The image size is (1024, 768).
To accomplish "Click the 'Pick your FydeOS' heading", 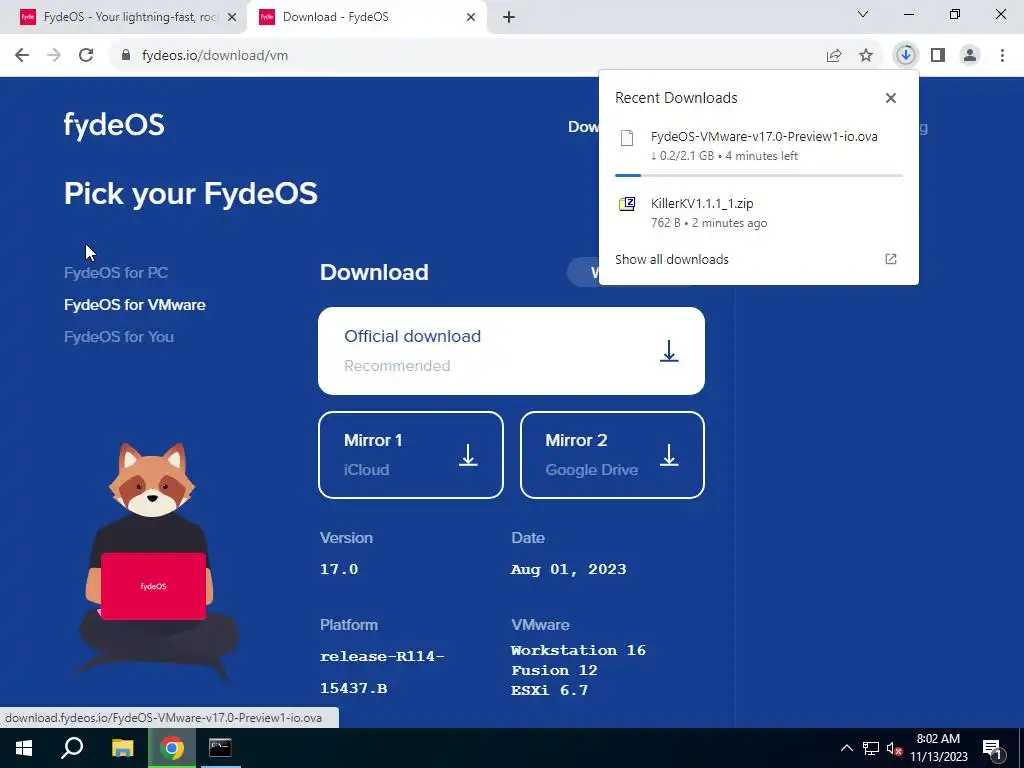I will pyautogui.click(x=191, y=194).
